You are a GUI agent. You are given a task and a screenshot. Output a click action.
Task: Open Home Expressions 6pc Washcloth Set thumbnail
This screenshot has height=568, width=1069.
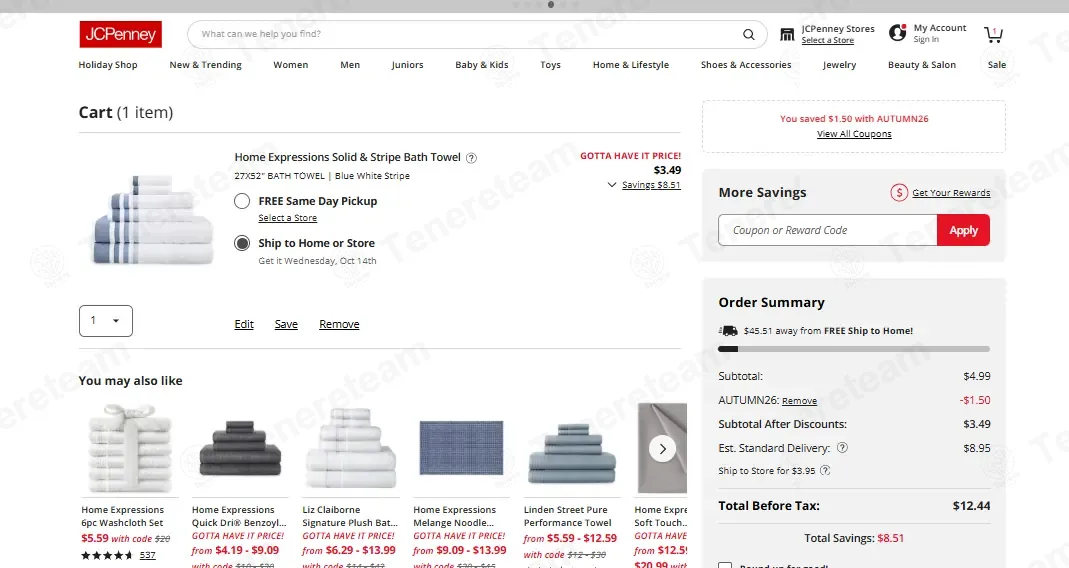(x=130, y=448)
